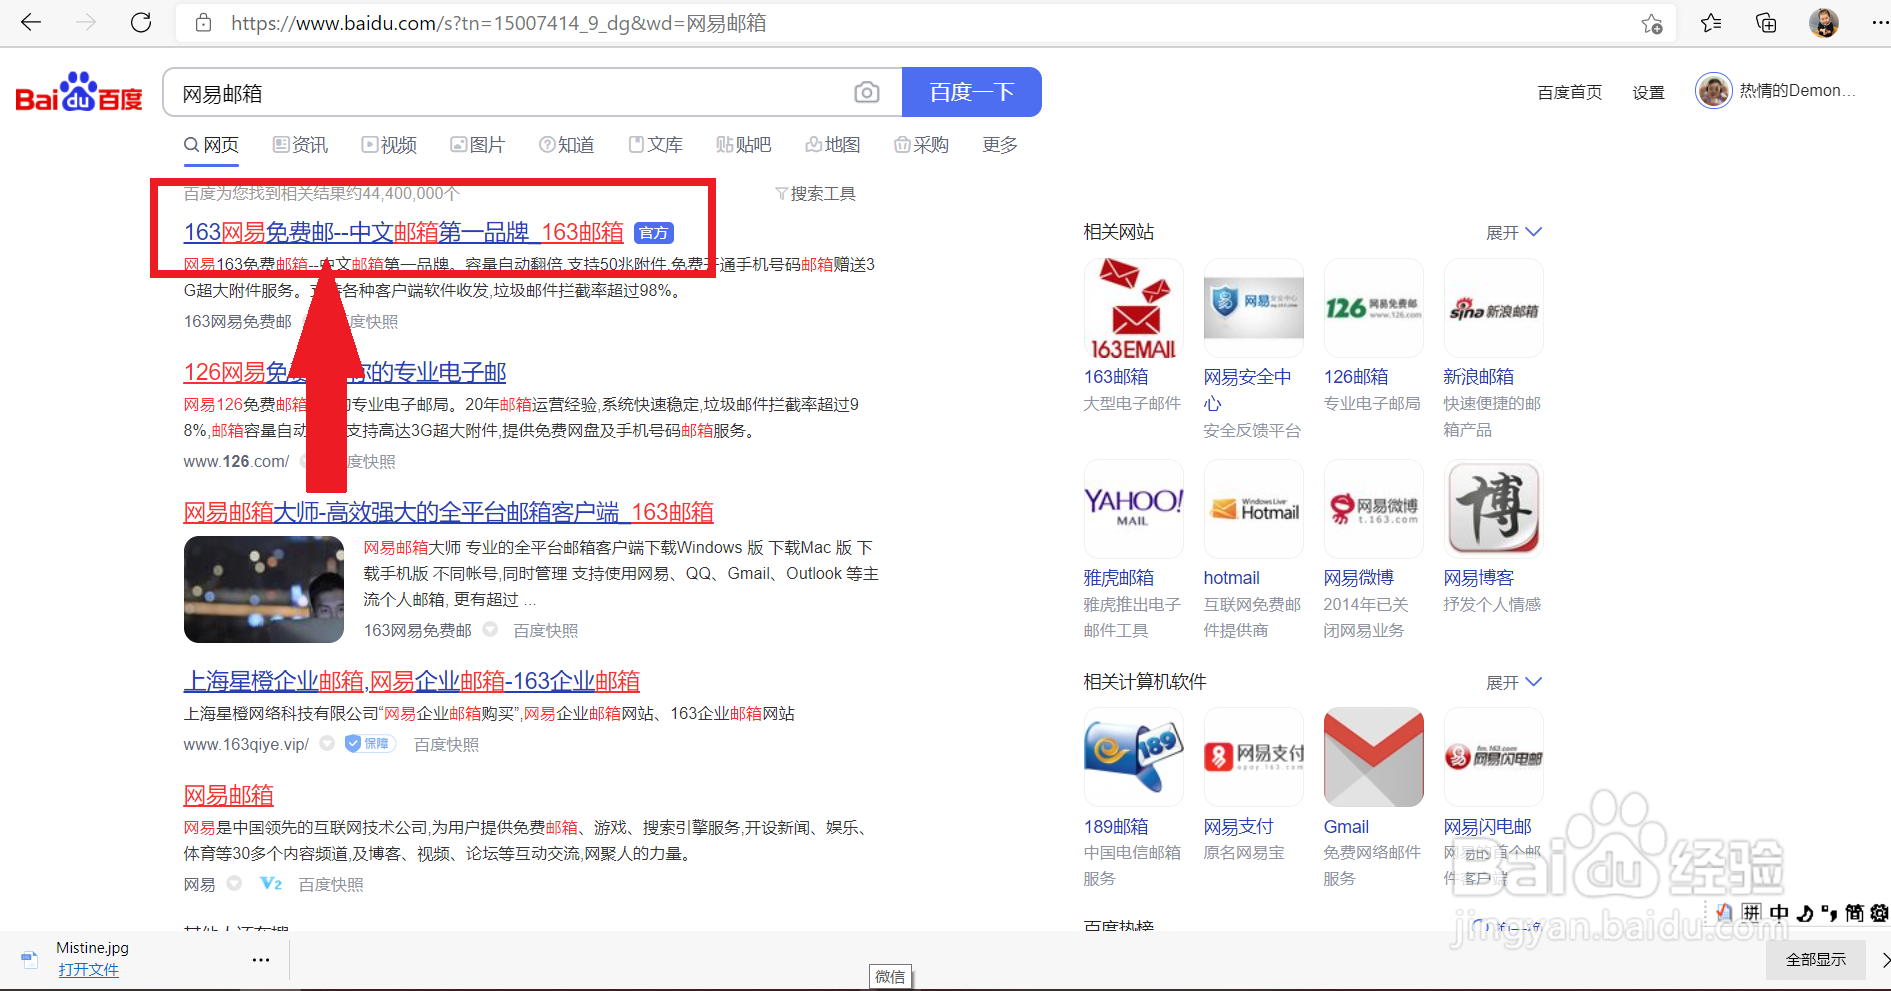Click the V2 credibility badge
The height and width of the screenshot is (991, 1891).
270,884
